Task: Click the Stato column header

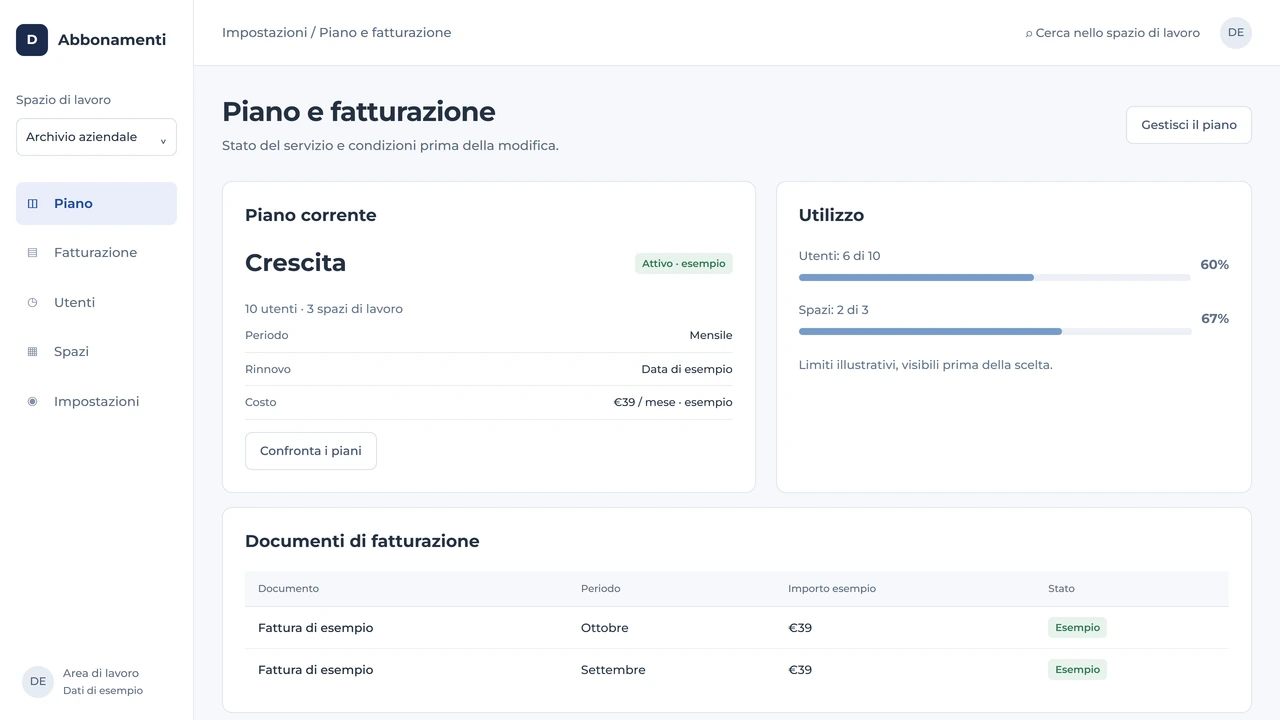Action: (1061, 589)
